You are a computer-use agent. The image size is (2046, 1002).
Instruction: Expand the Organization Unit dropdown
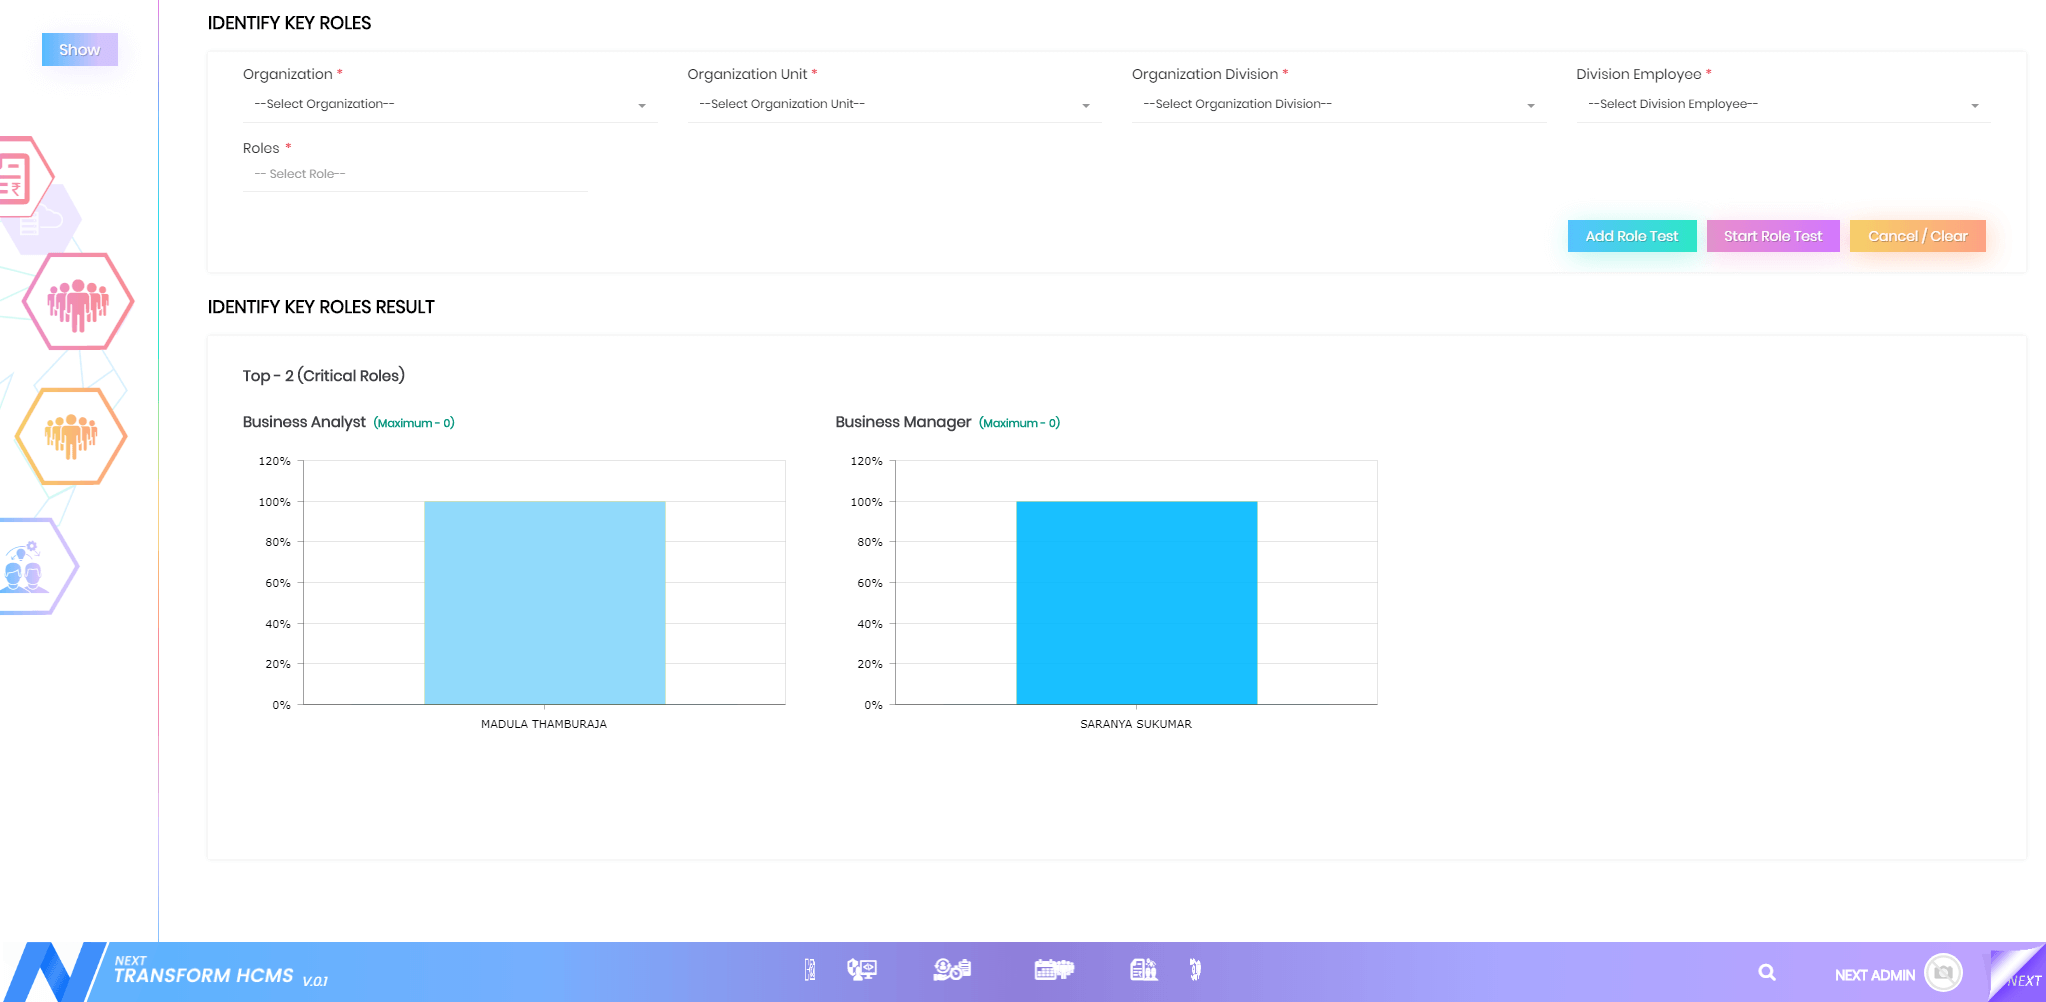[893, 105]
